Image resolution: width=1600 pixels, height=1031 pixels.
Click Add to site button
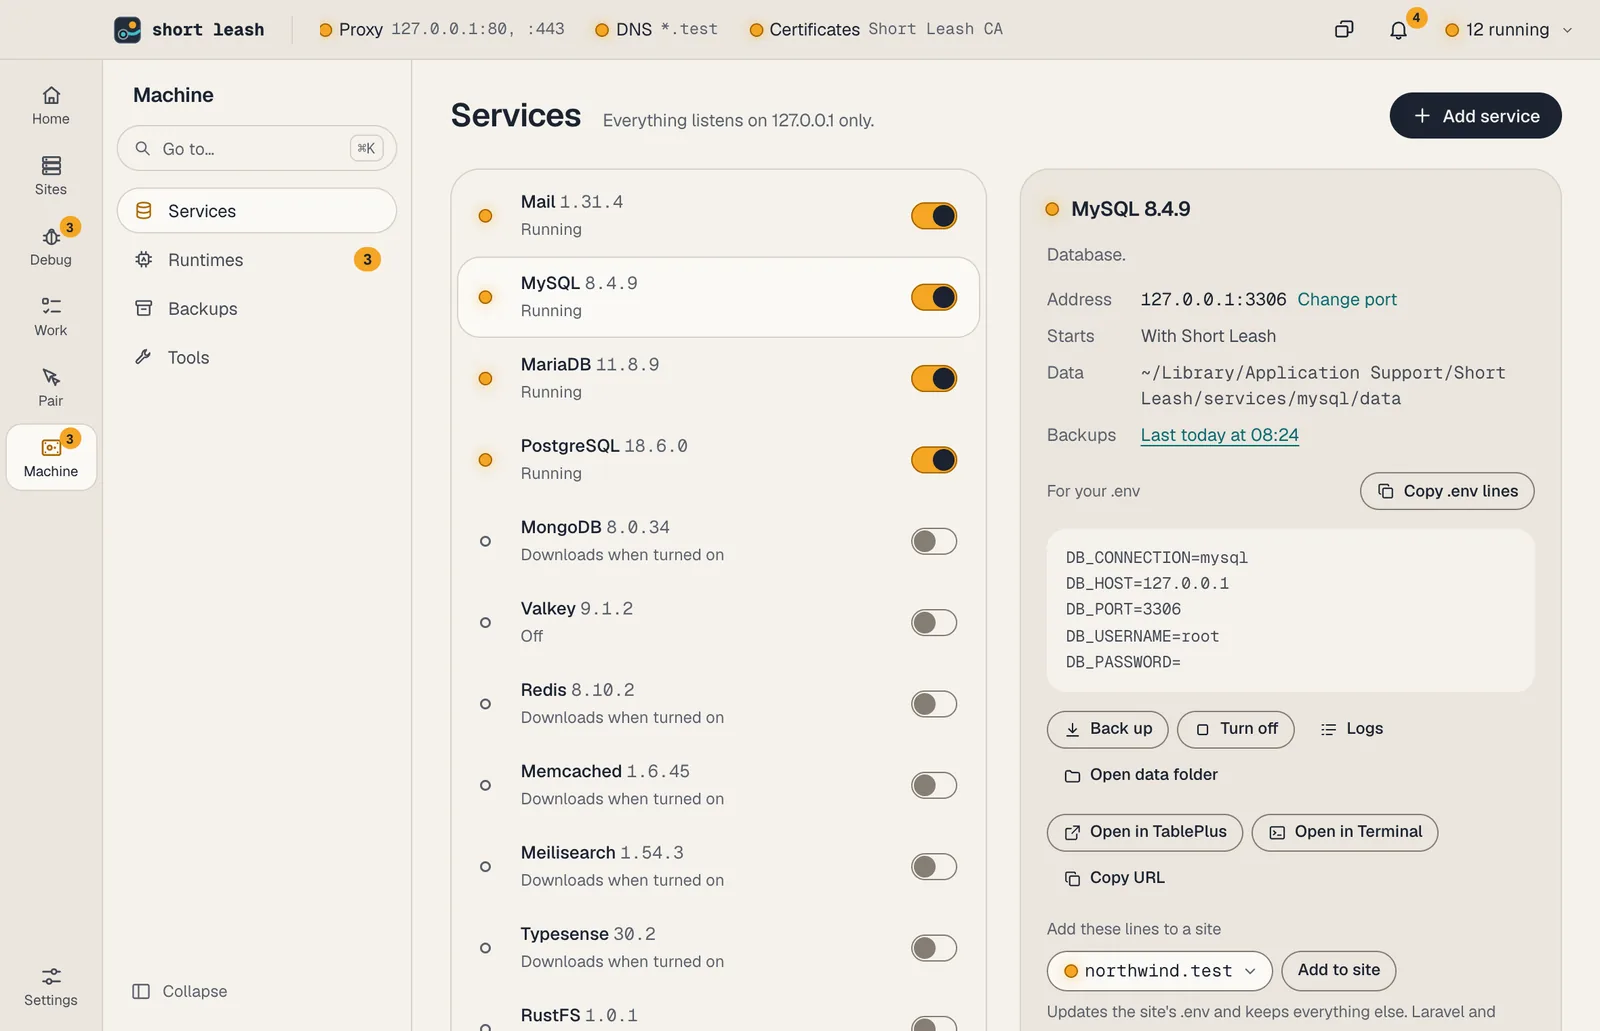pos(1339,970)
